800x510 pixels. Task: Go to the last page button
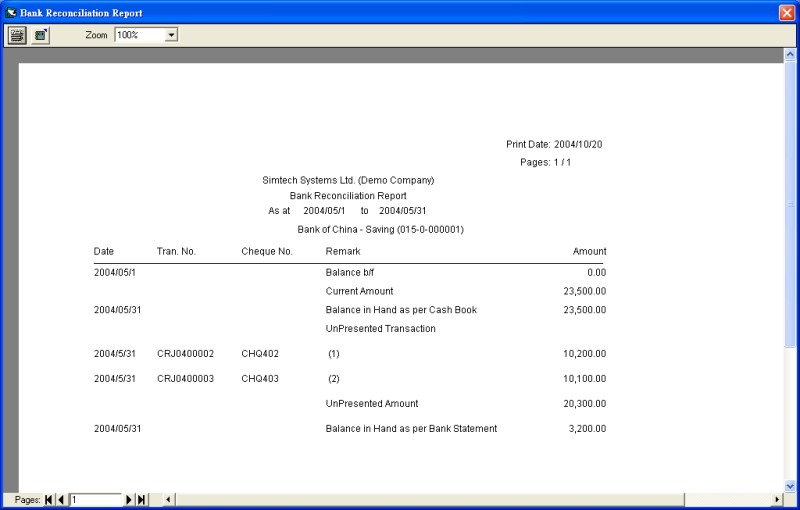coord(141,500)
